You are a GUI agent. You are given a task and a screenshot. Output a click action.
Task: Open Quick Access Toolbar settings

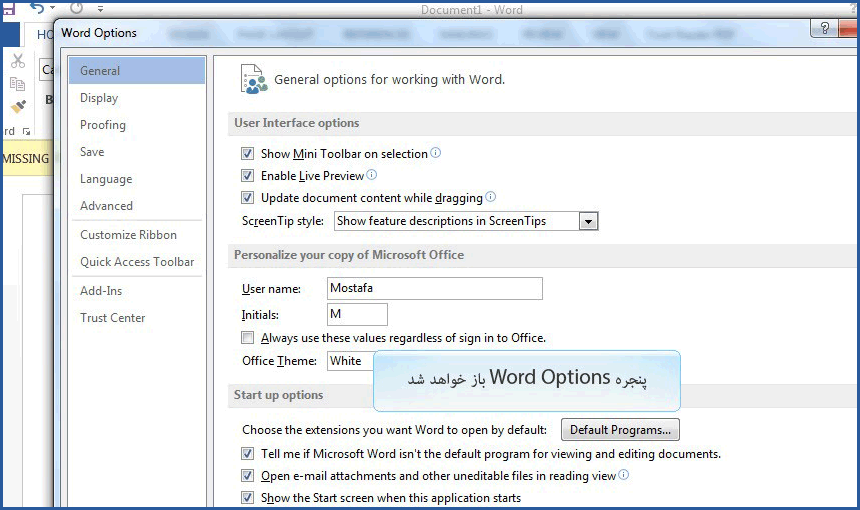[x=137, y=262]
